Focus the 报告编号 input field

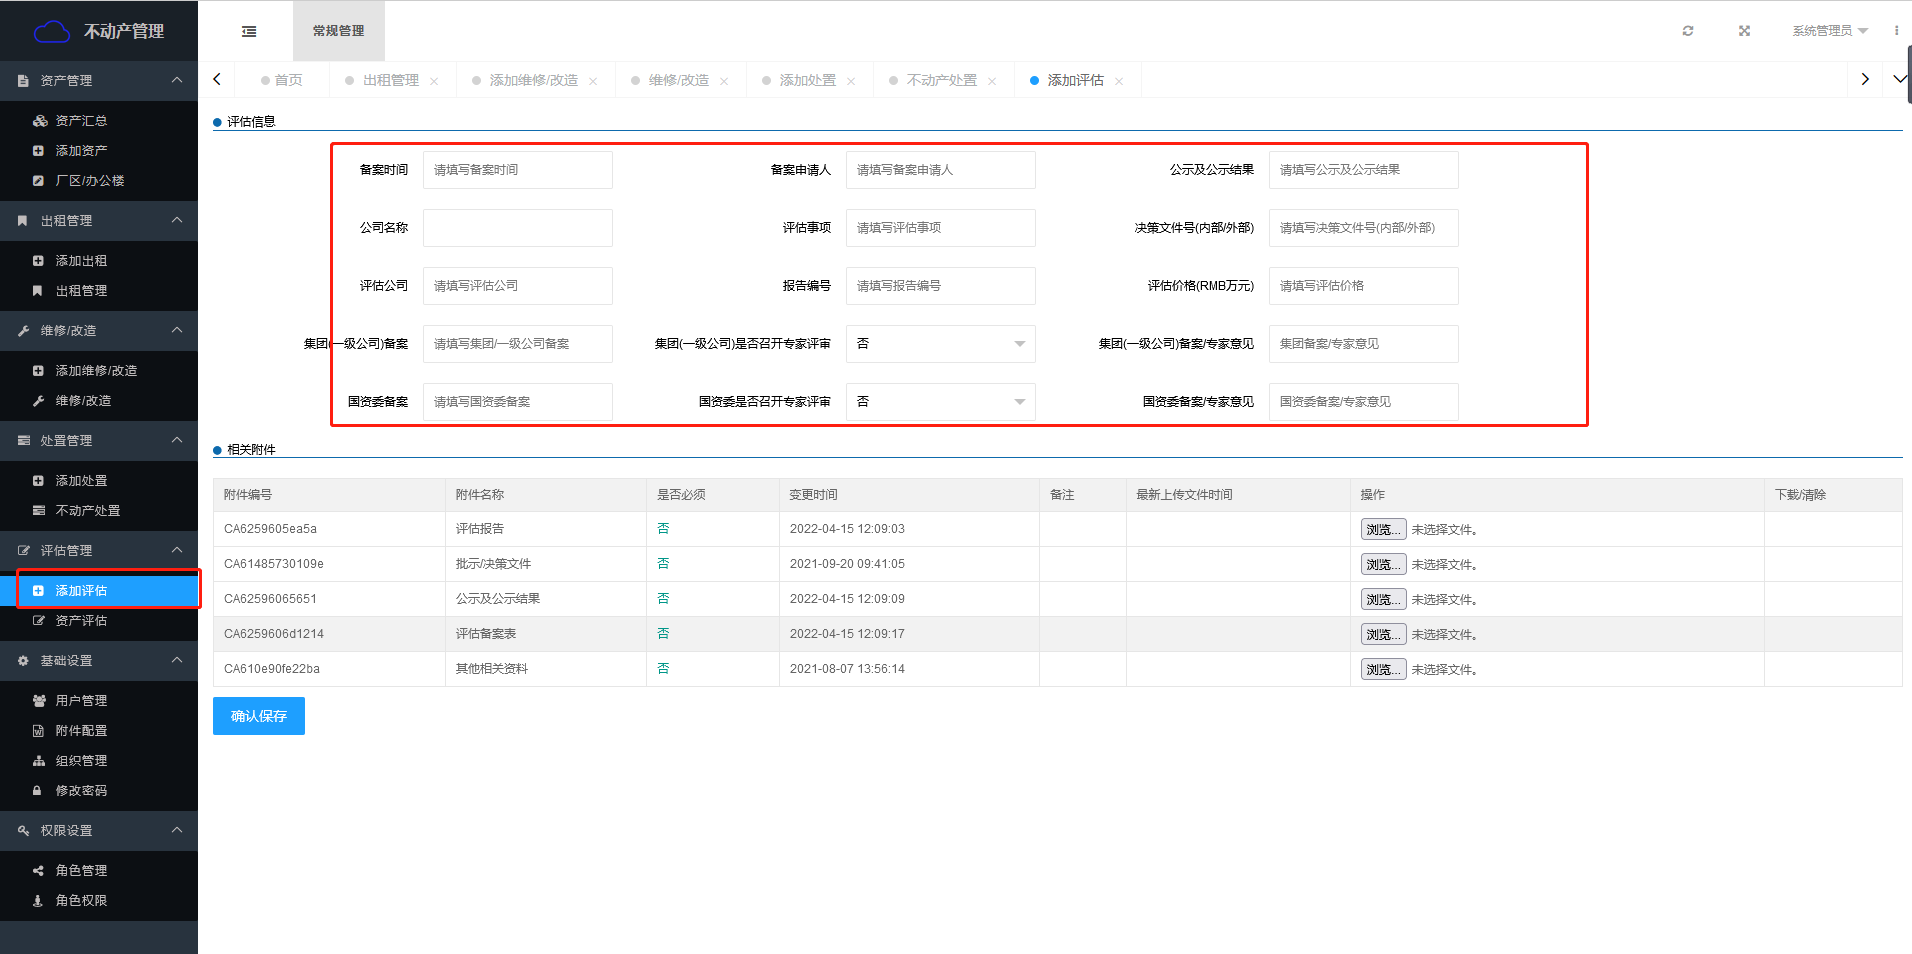[x=940, y=286]
